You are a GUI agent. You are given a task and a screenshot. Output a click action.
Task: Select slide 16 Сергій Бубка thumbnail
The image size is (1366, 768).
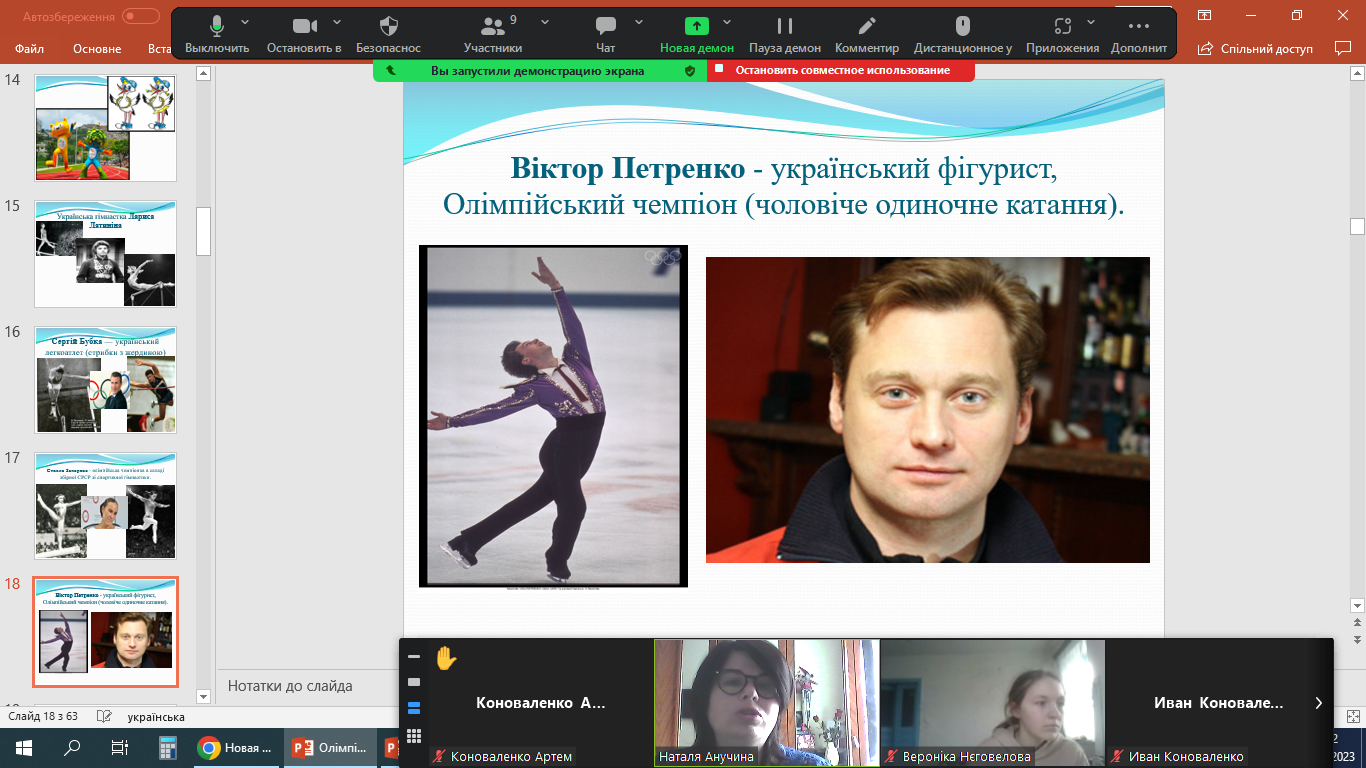click(x=106, y=380)
